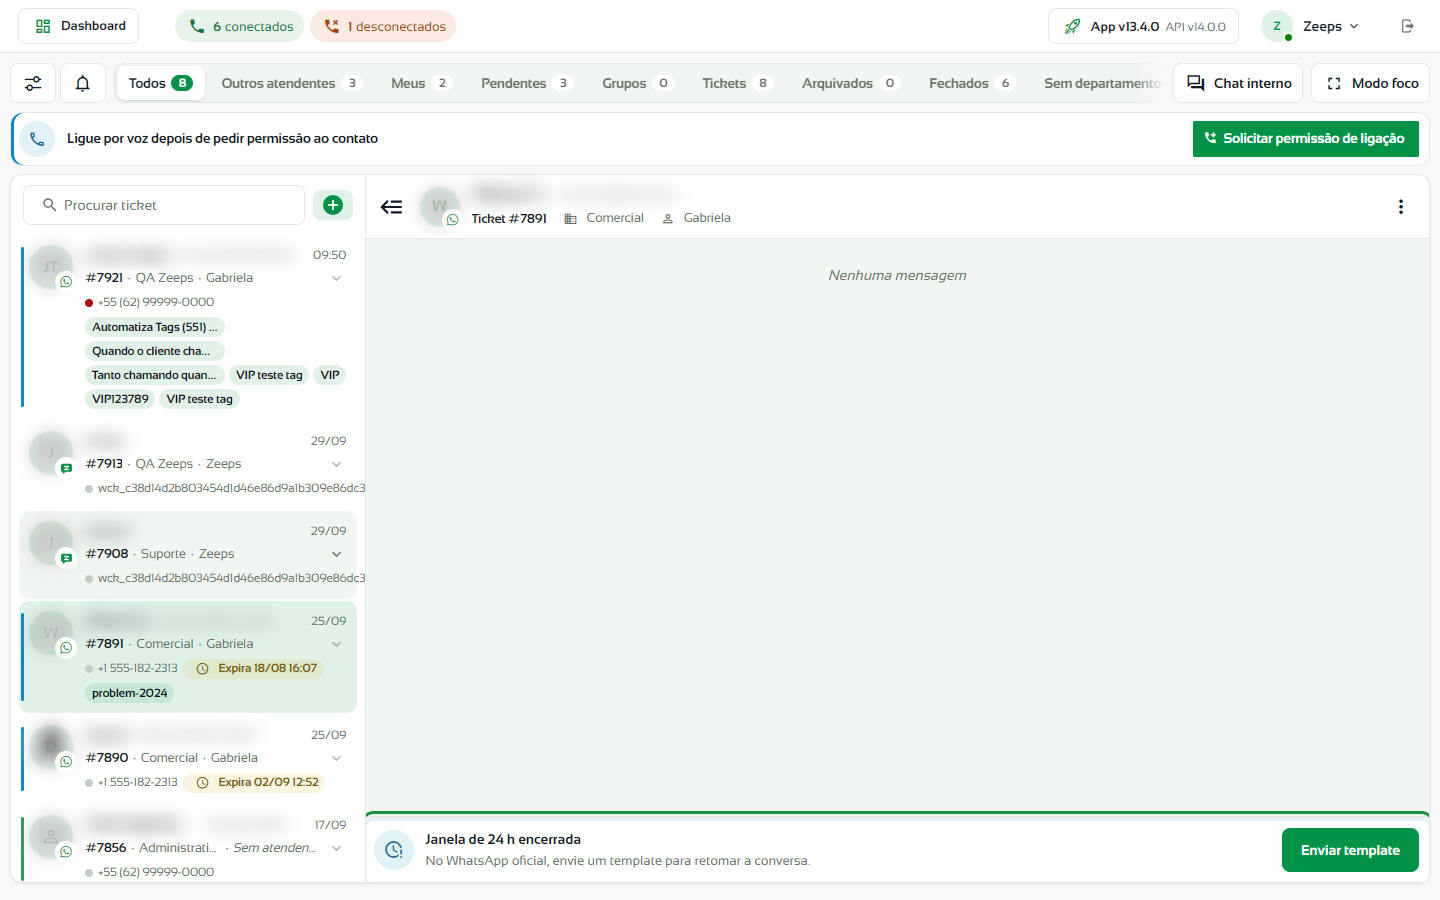Focus the Procurar ticket search field
Screen dimensions: 1440x900
164,205
